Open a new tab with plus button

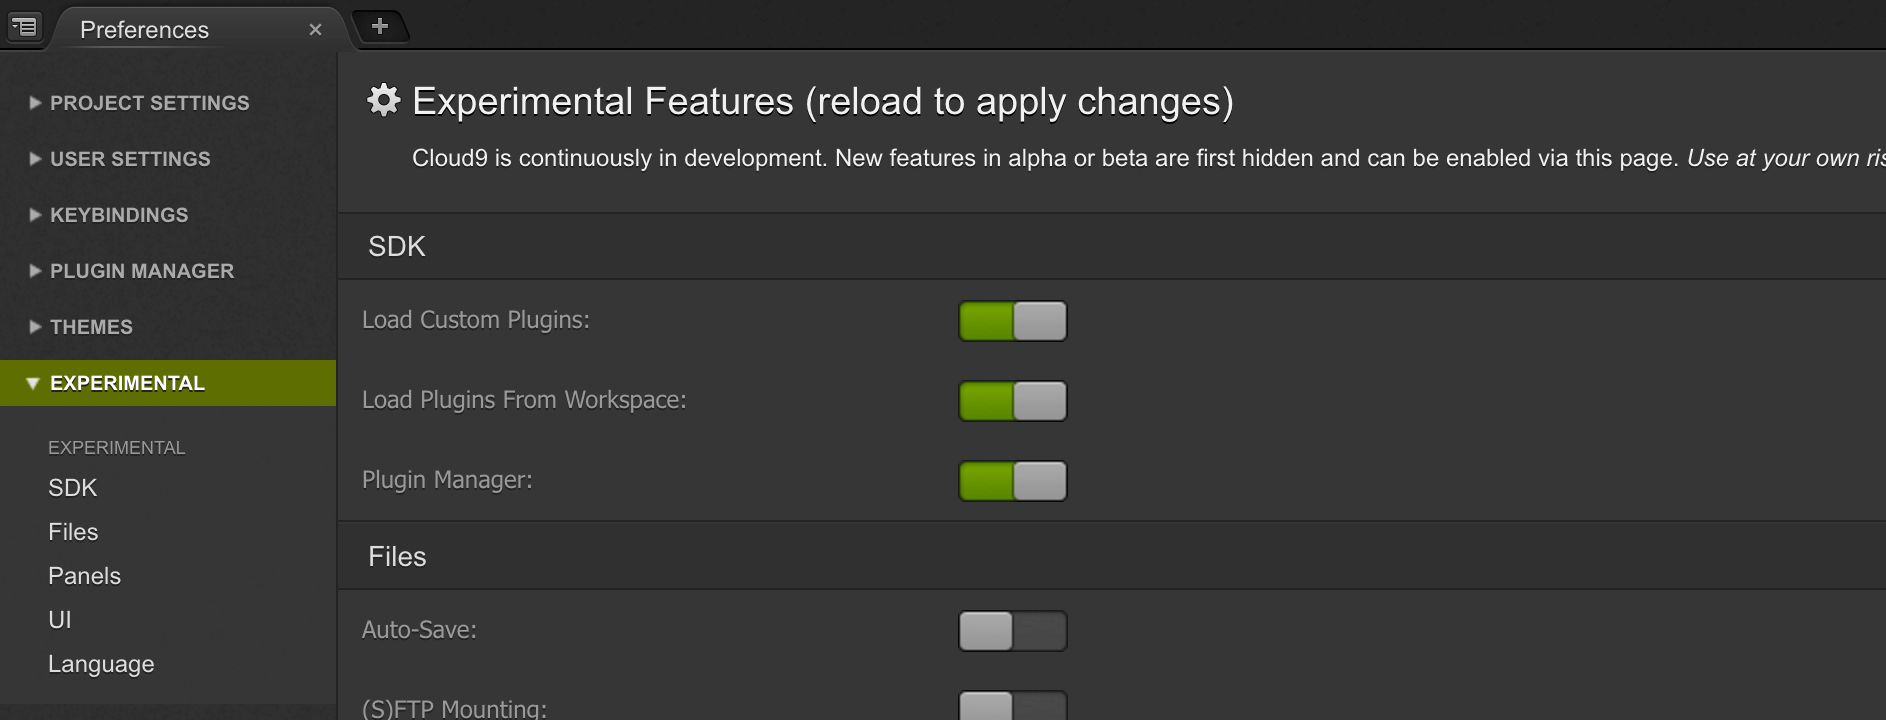pos(380,26)
